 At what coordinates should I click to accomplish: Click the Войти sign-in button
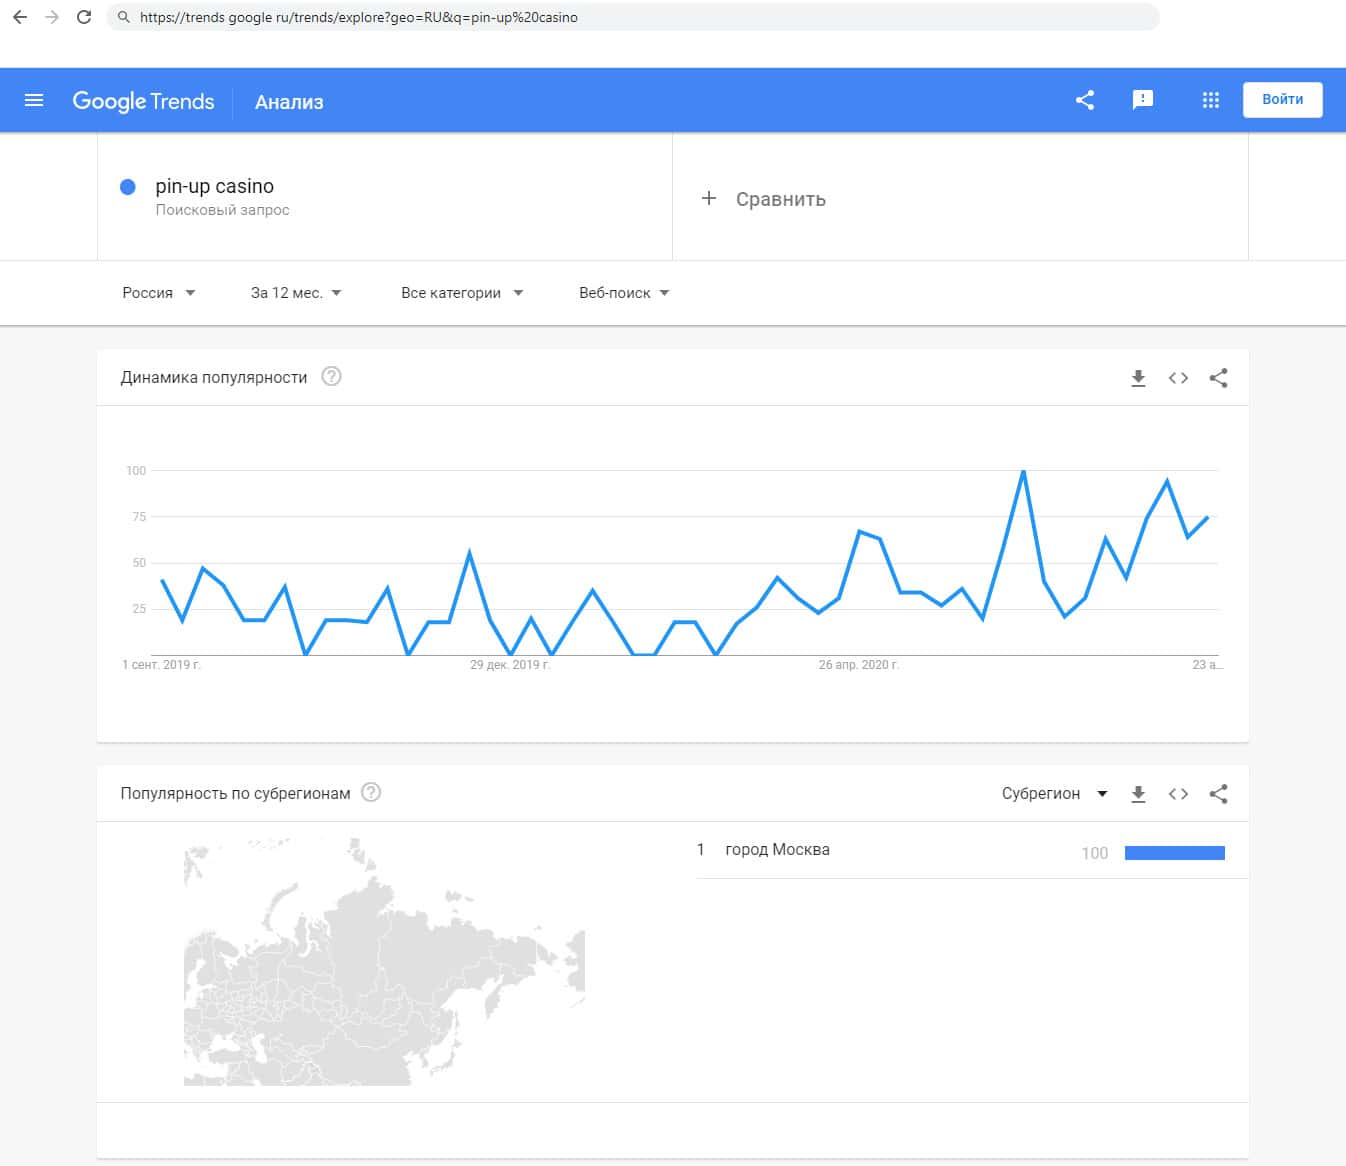(1282, 100)
